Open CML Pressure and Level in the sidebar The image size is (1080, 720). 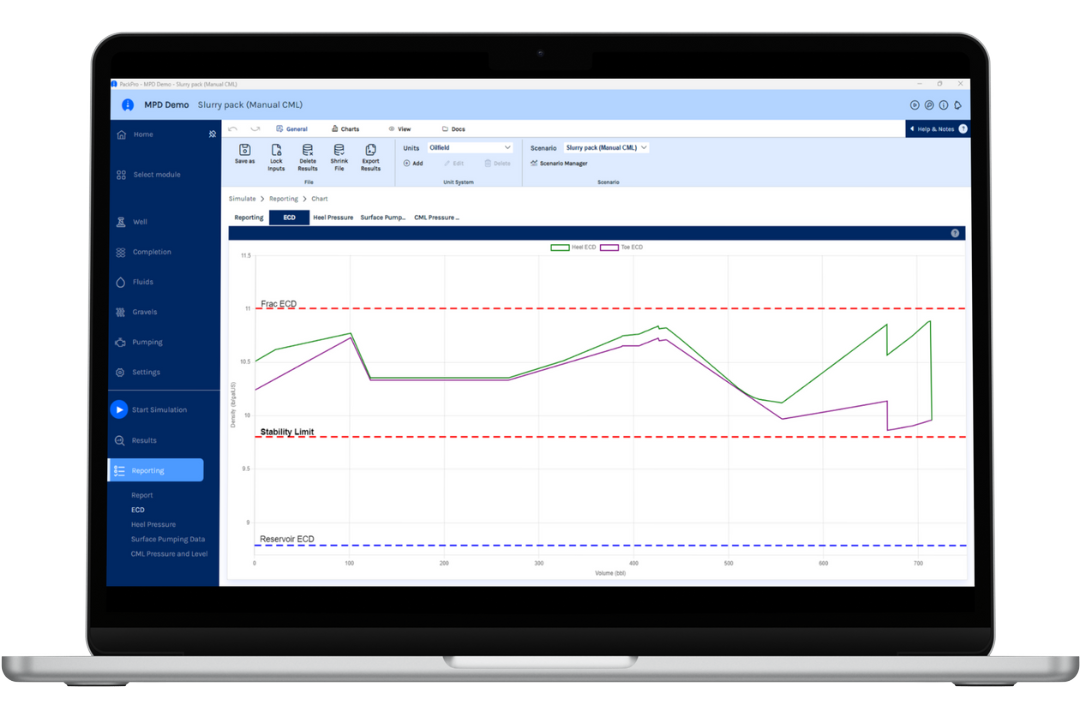coord(169,554)
